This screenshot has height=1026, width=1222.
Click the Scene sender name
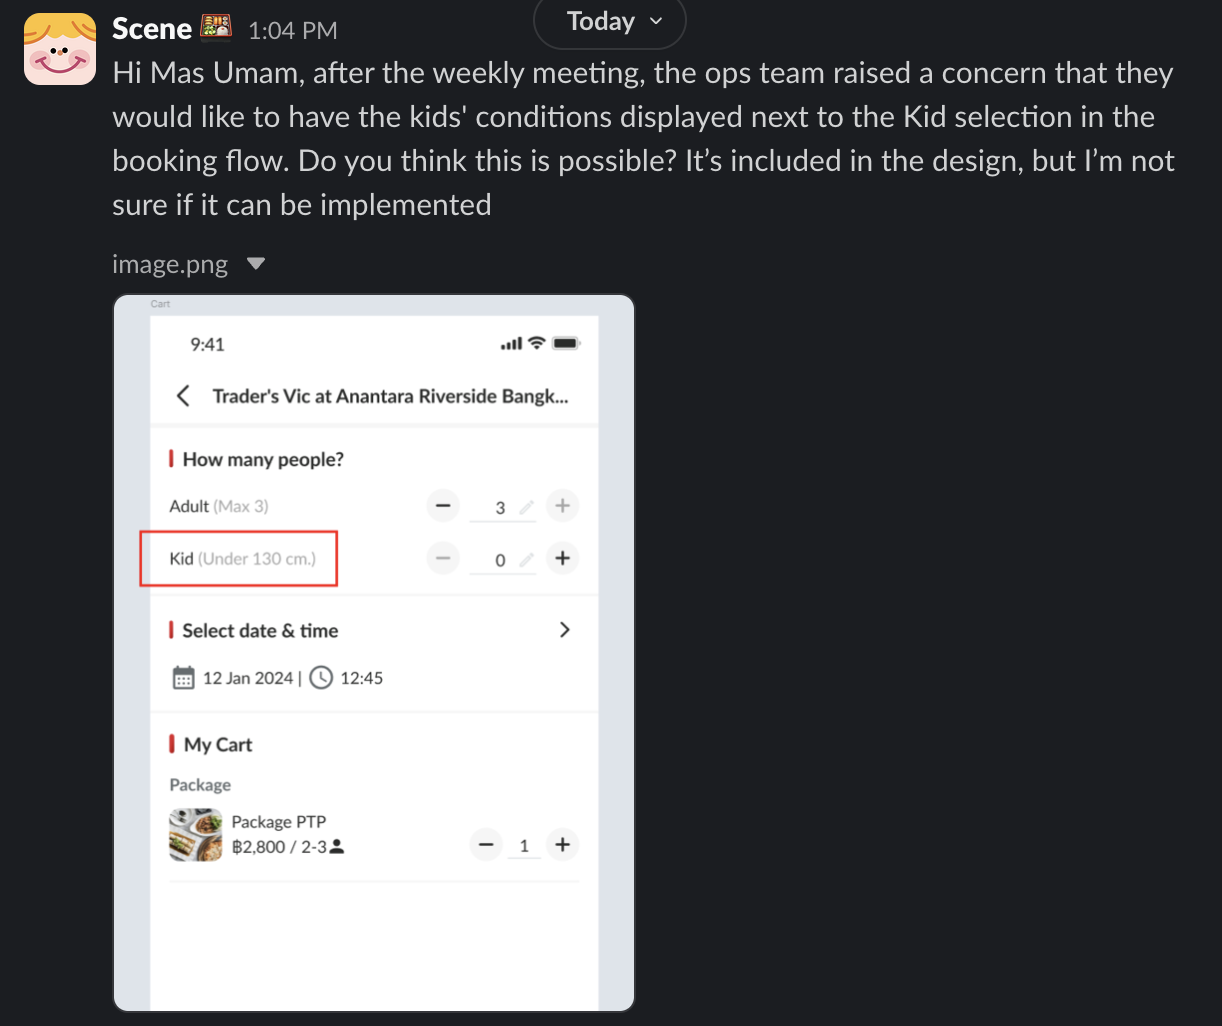(x=152, y=29)
